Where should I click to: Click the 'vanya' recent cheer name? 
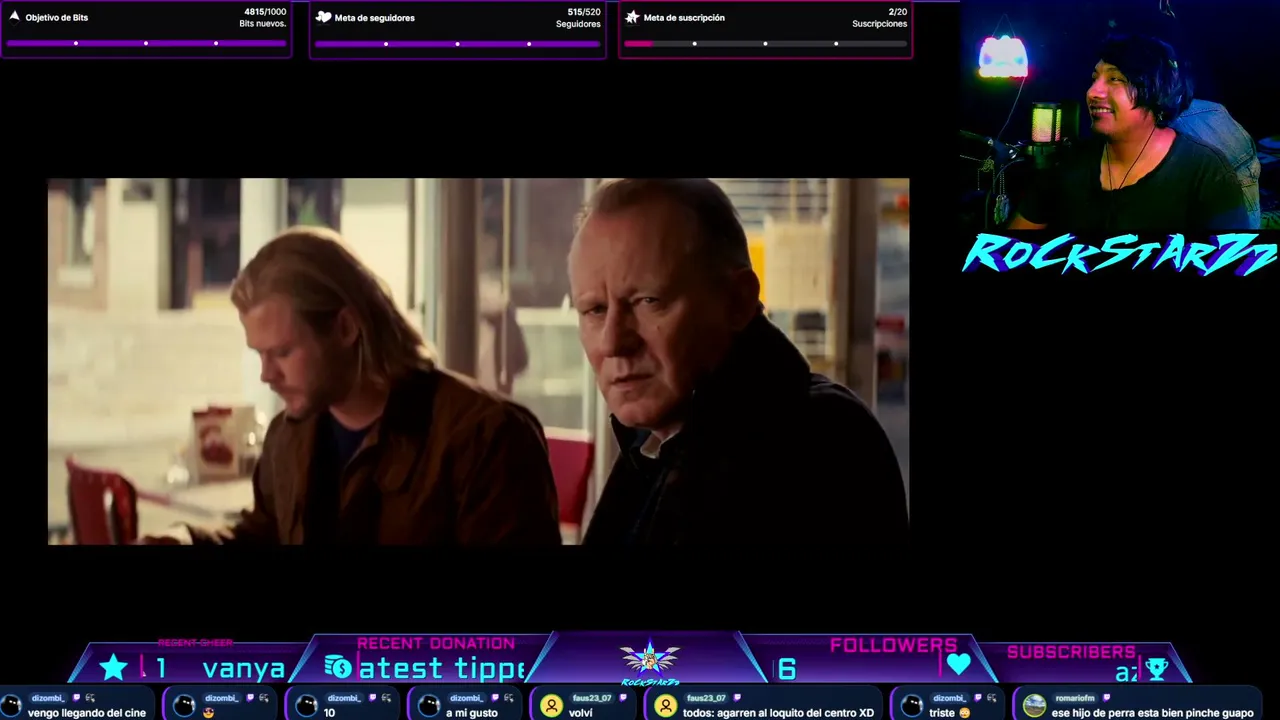pyautogui.click(x=244, y=669)
